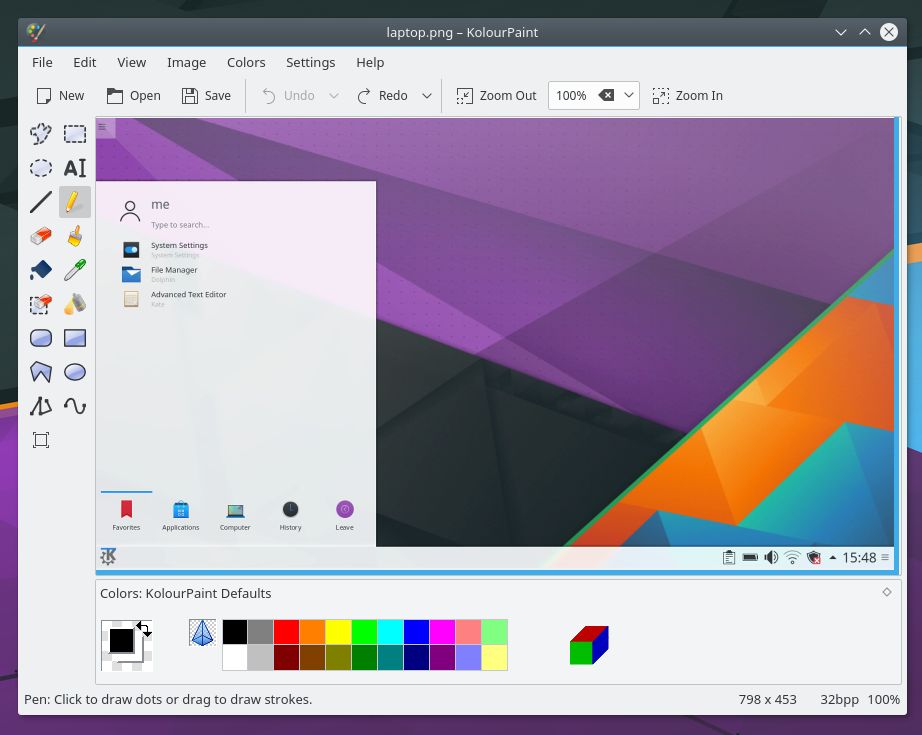Click the Zoom Out button
Screen dimensions: 922x735
coord(496,95)
